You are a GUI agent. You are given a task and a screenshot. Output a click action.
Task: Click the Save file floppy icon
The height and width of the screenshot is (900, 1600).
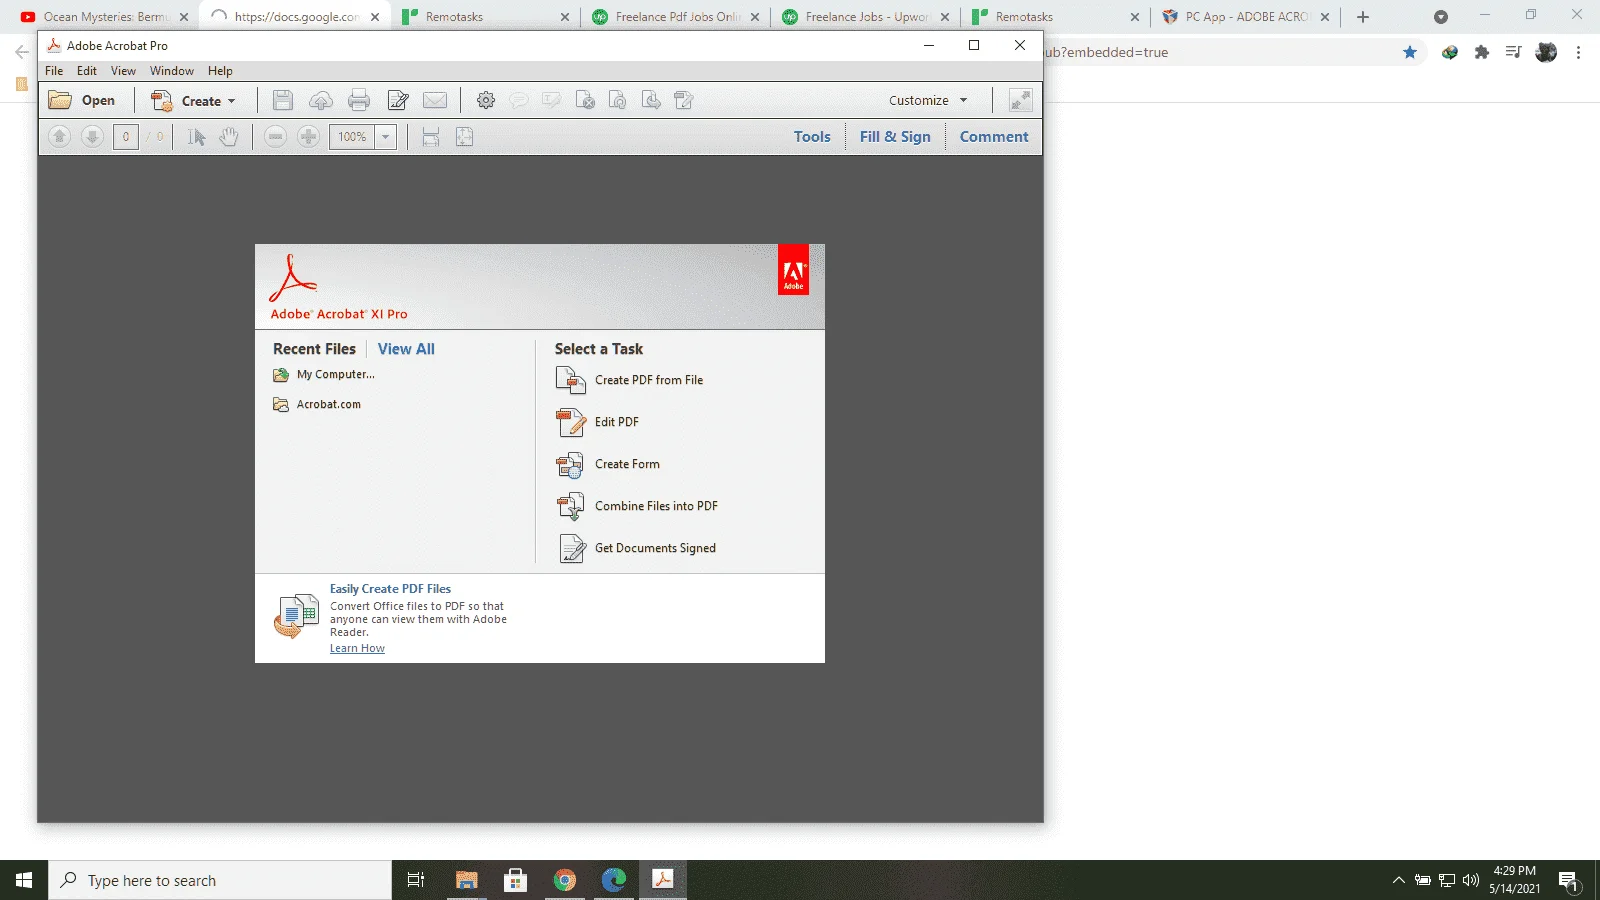pos(283,100)
